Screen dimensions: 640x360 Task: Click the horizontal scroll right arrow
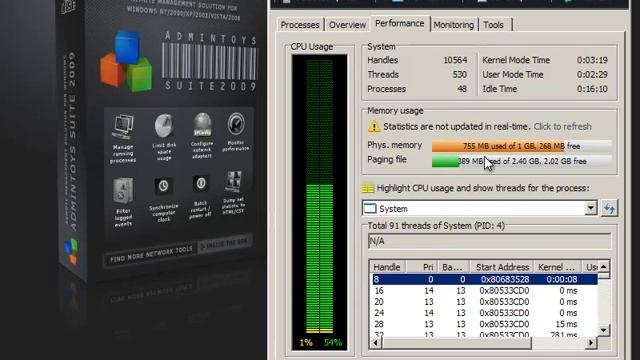pyautogui.click(x=591, y=343)
